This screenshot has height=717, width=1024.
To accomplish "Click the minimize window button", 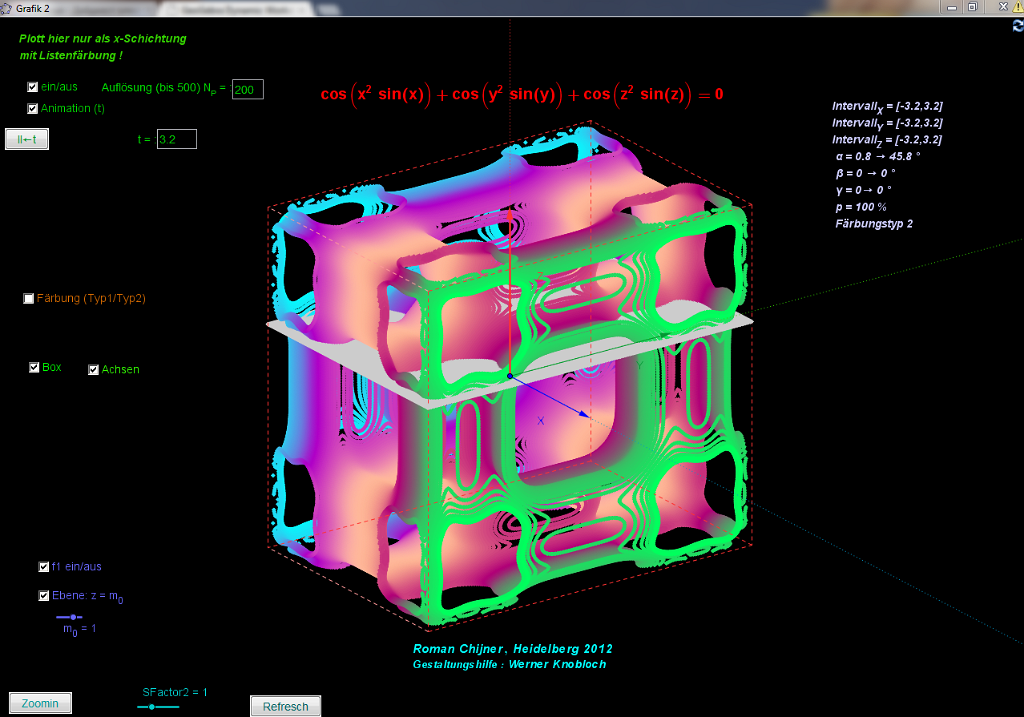I will coord(950,7).
